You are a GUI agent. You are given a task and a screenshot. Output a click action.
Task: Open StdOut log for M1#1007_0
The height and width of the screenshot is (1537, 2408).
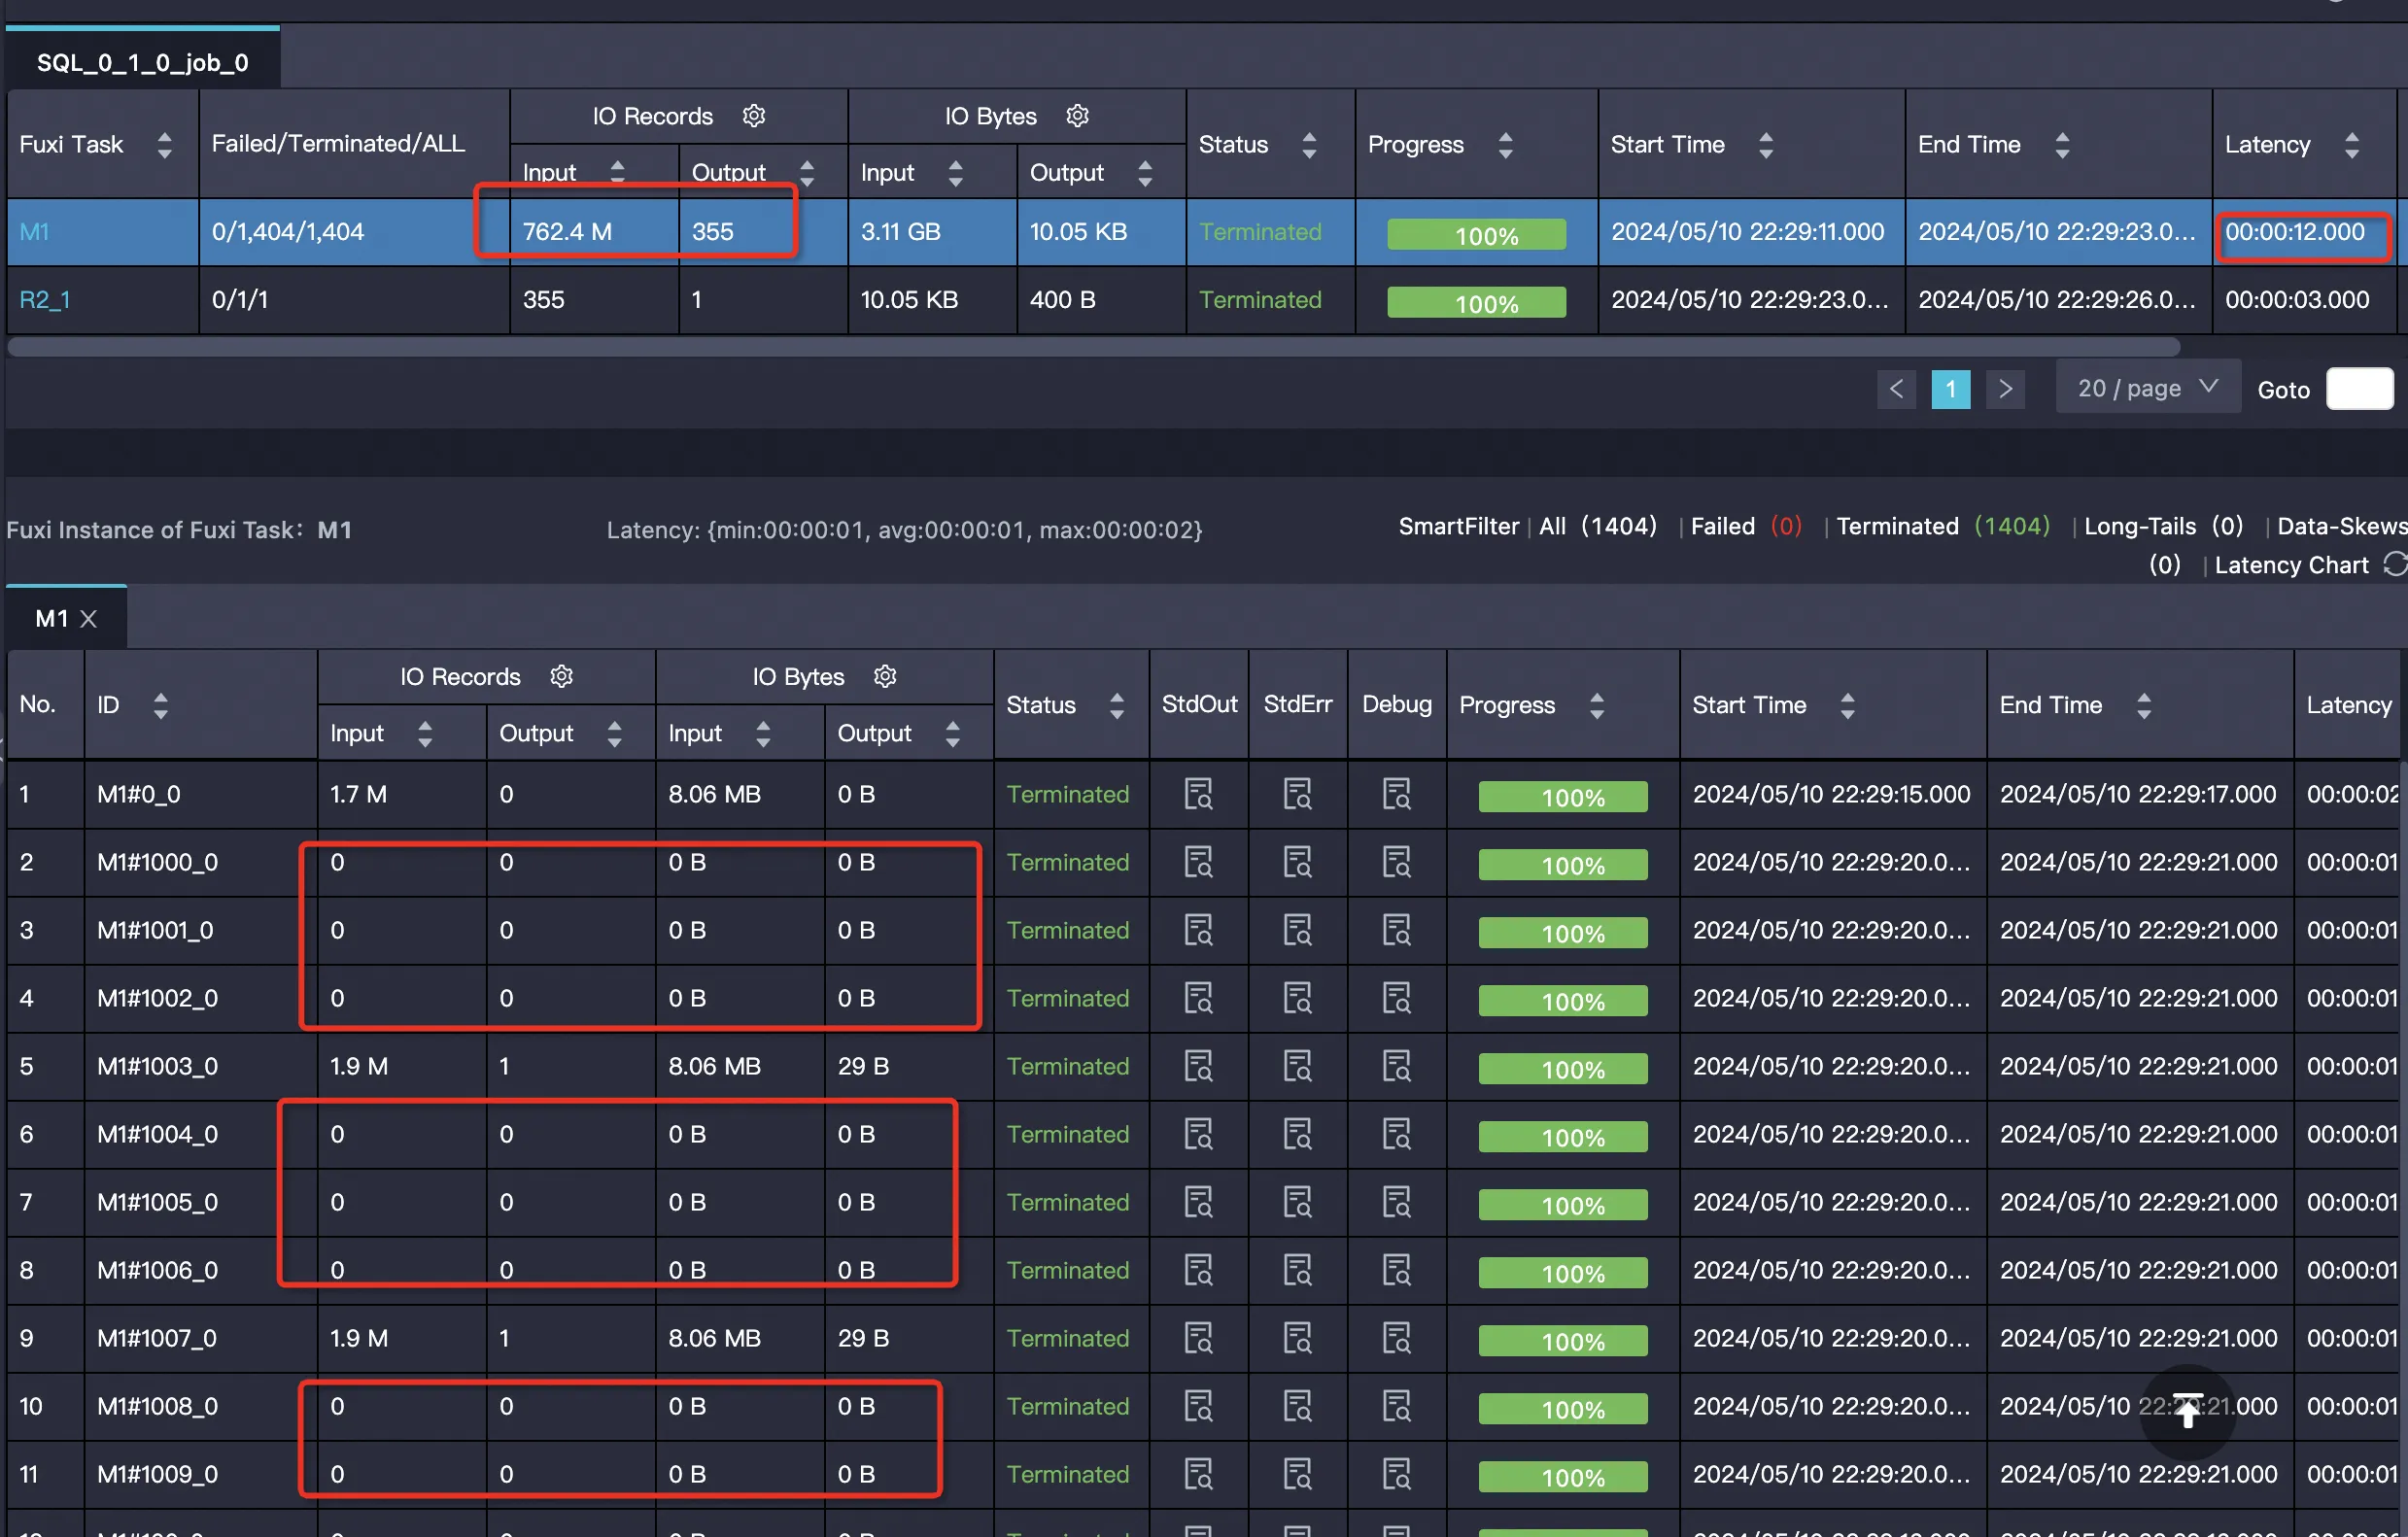[x=1198, y=1338]
